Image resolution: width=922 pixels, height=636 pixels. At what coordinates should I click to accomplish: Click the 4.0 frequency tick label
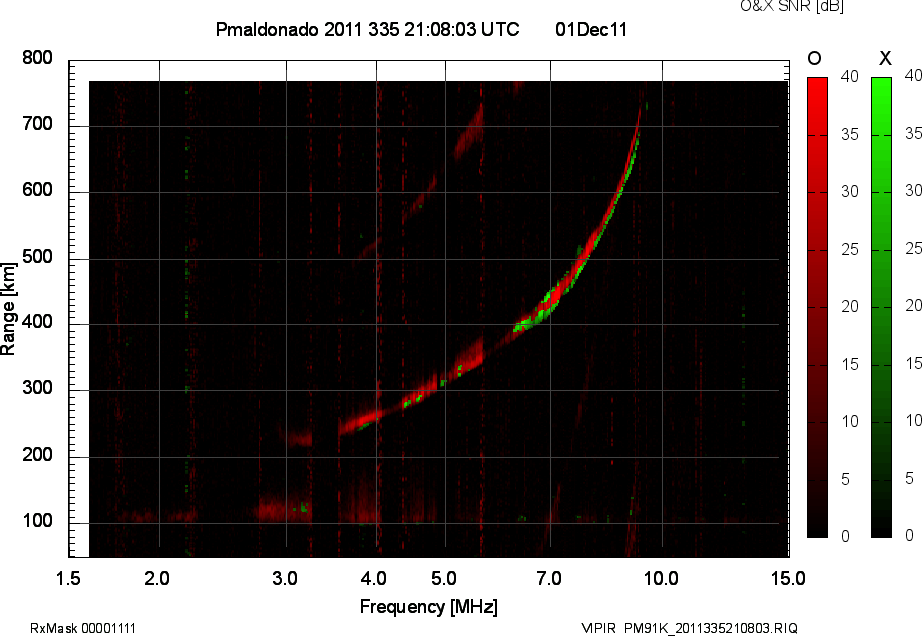pos(373,579)
